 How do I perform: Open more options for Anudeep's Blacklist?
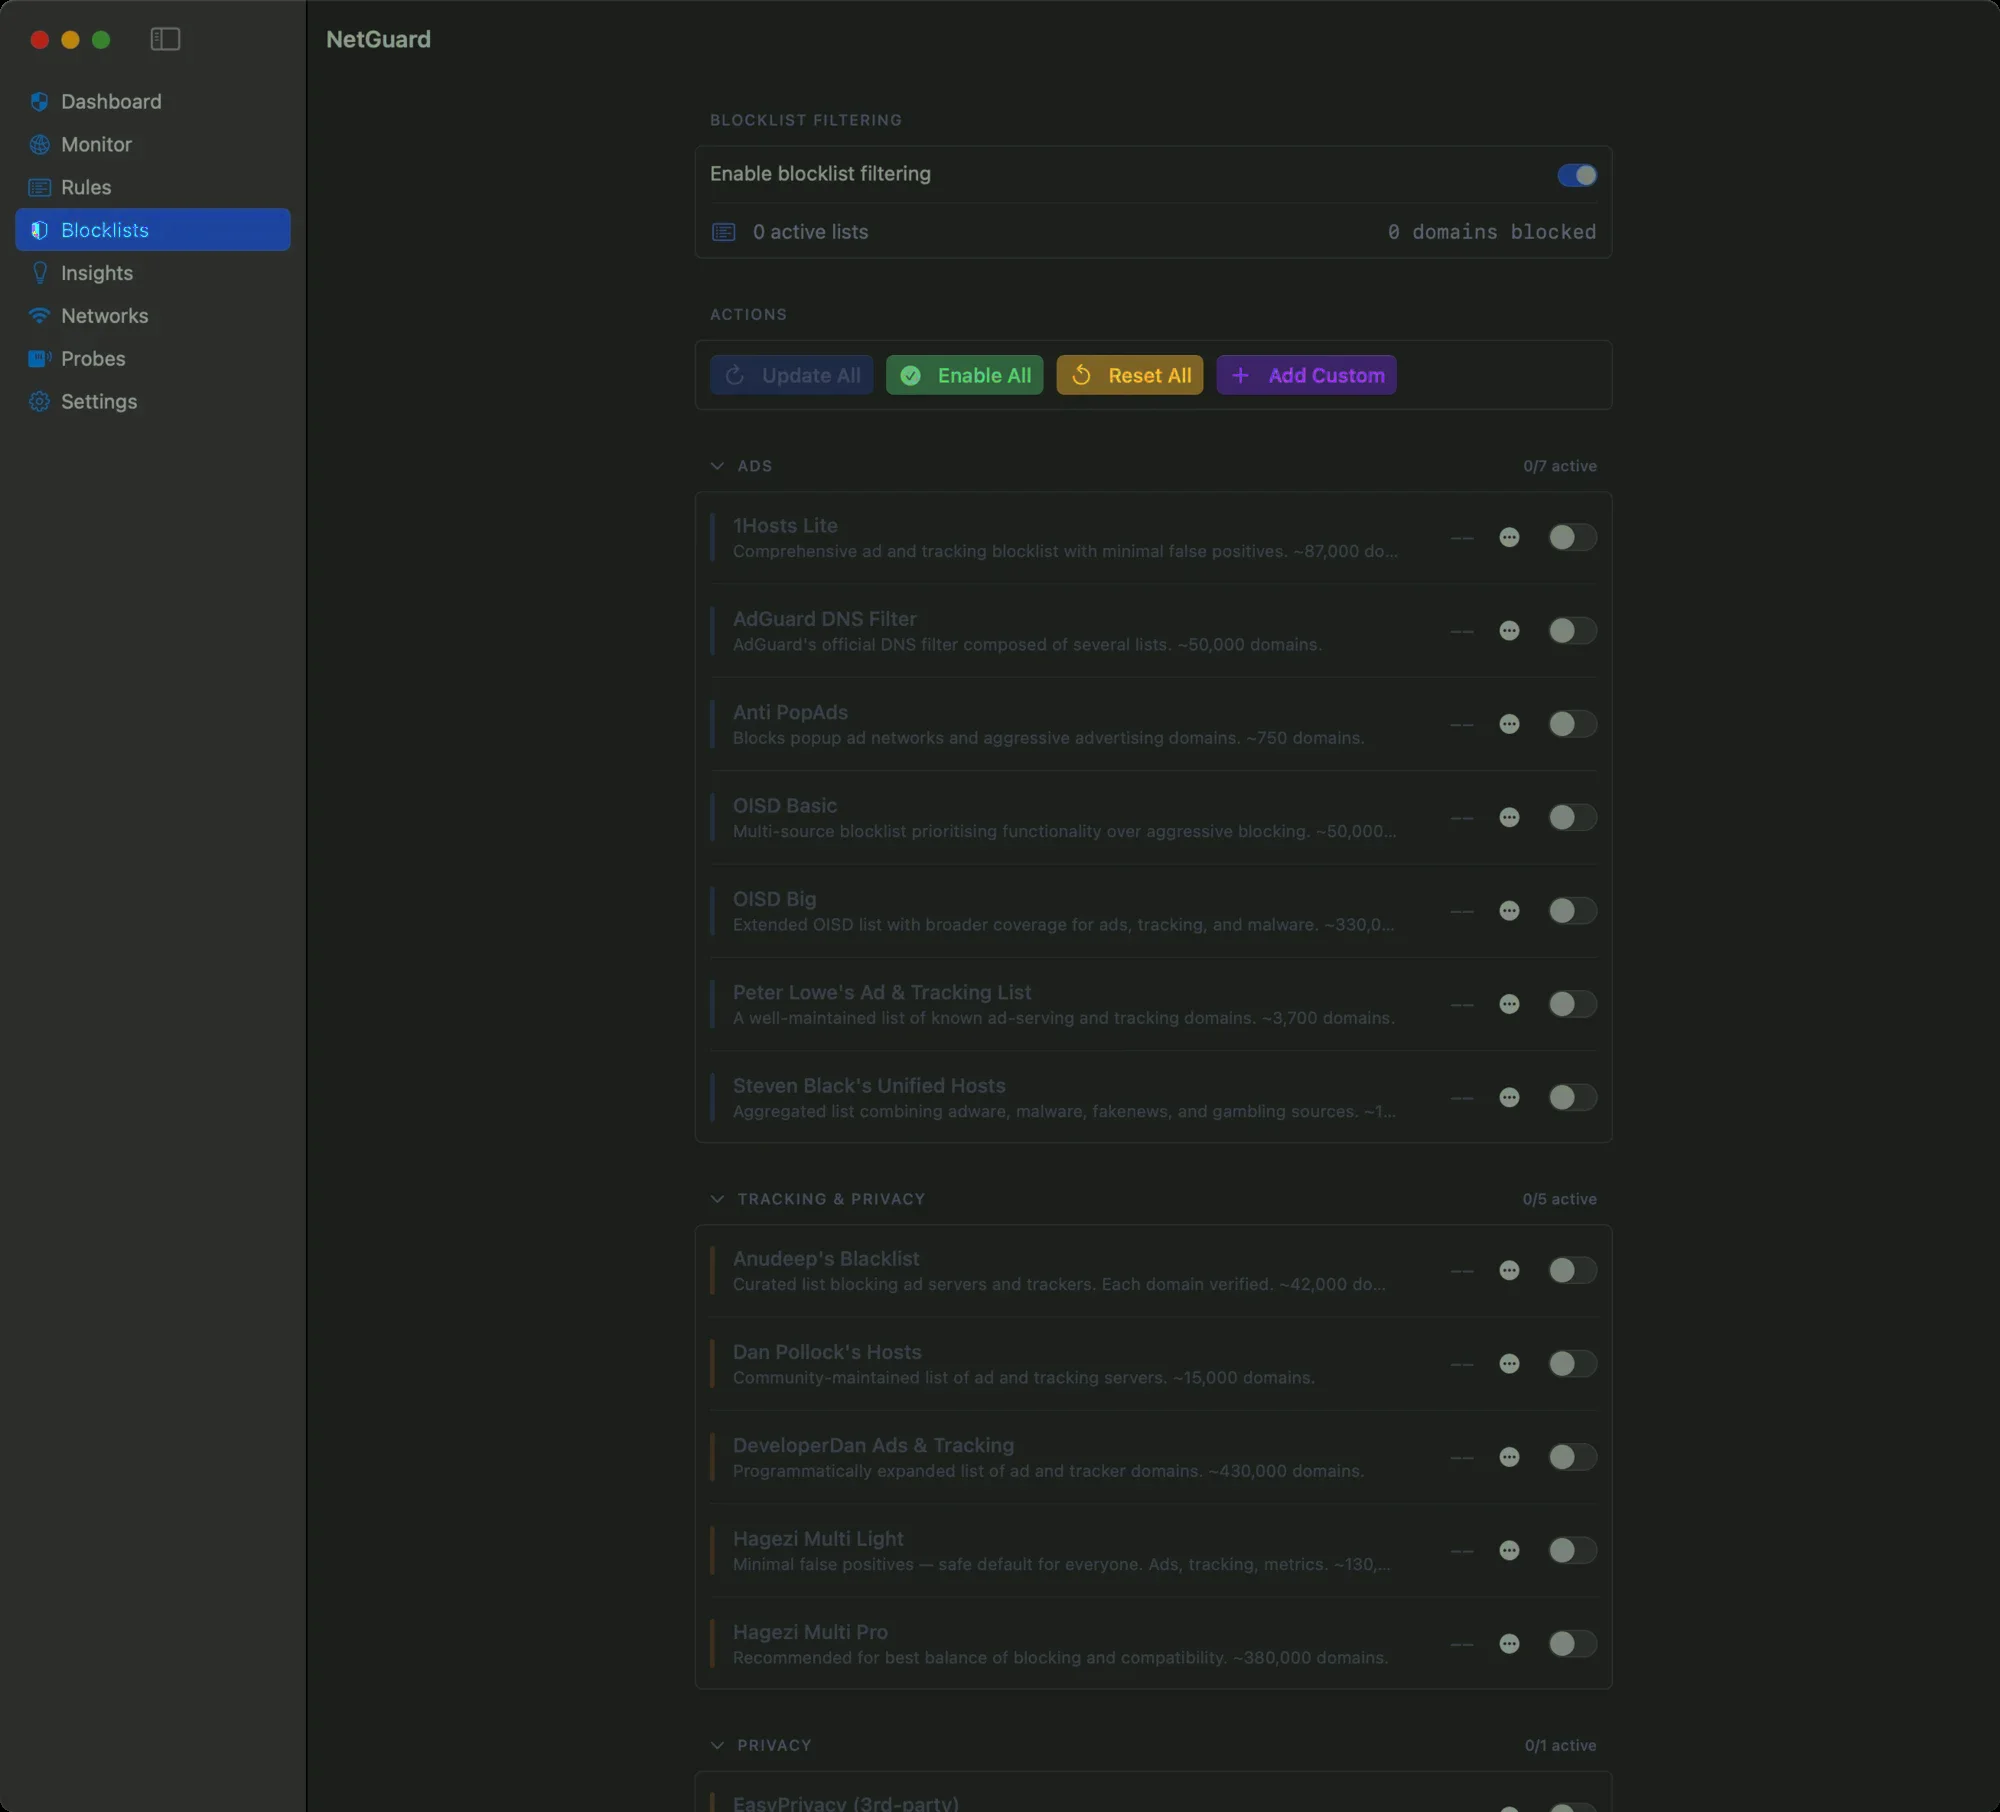(1509, 1270)
